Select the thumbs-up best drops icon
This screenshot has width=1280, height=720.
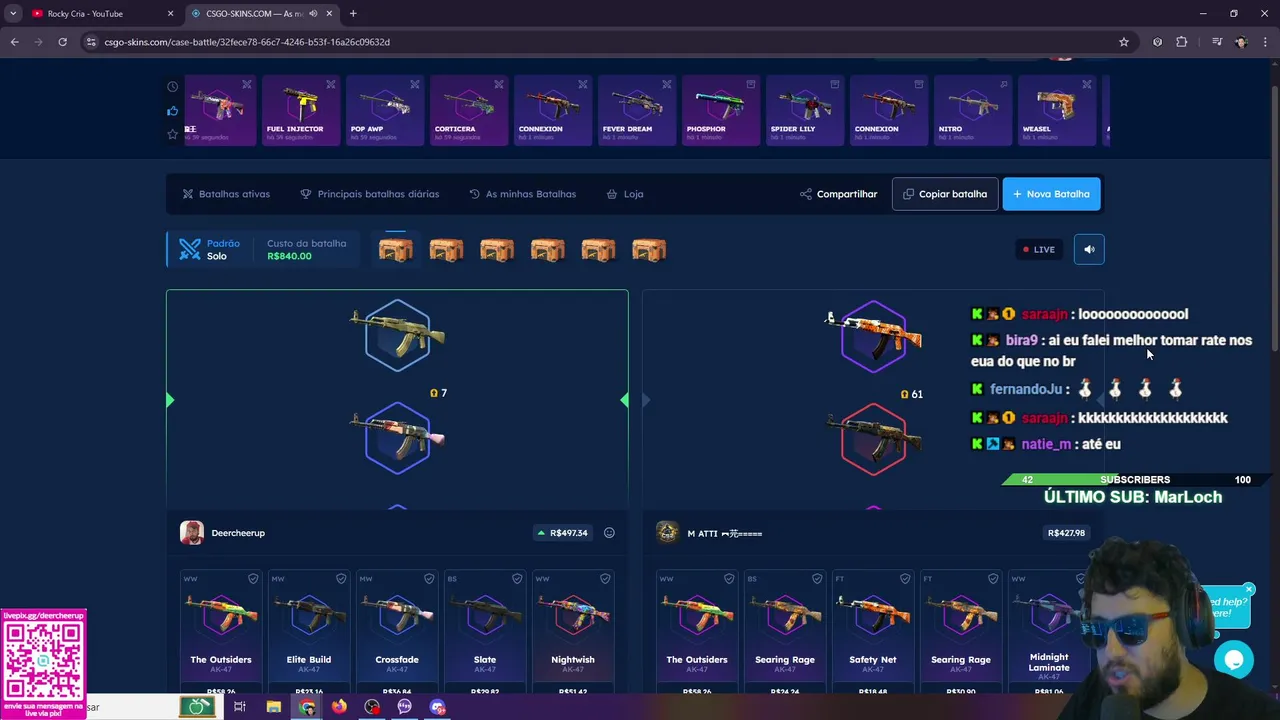(x=172, y=111)
